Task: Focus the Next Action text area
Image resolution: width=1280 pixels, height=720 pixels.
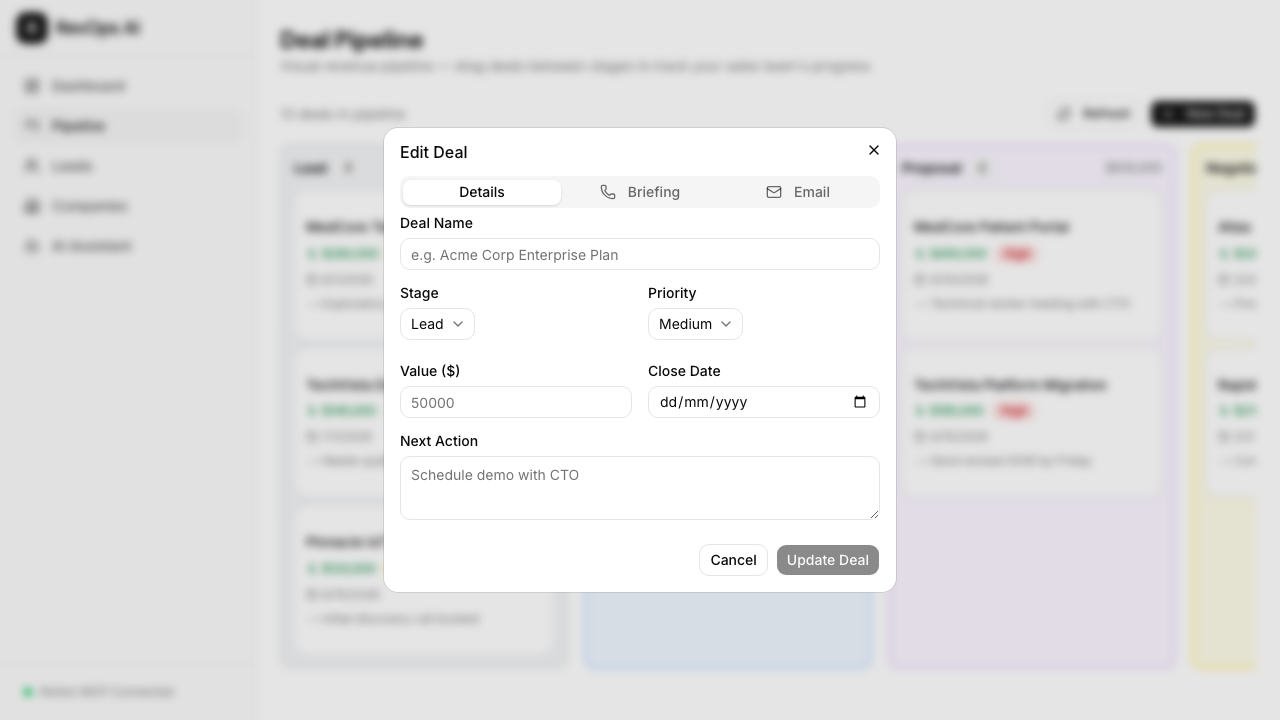Action: pyautogui.click(x=640, y=488)
